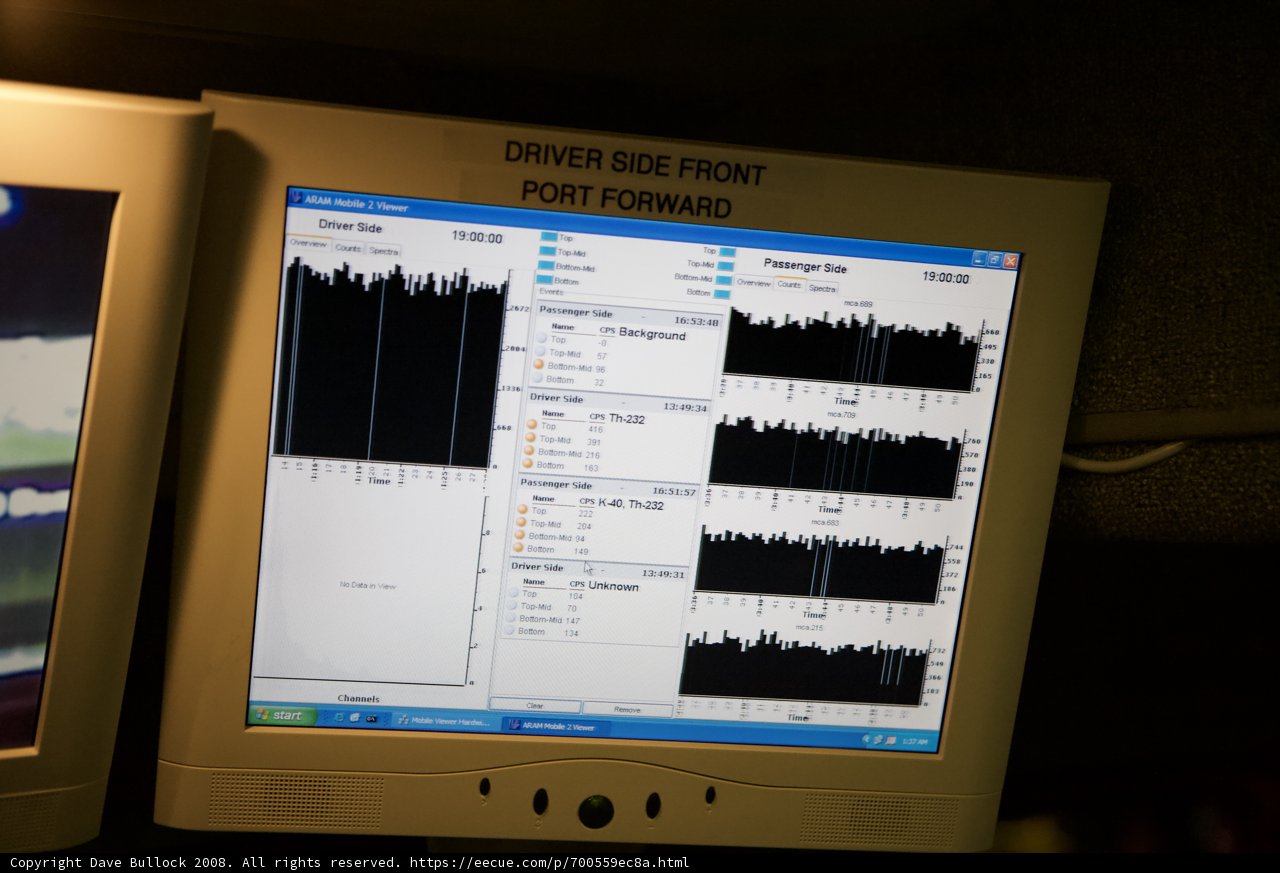1280x873 pixels.
Task: Click the 'K-40, Th-232' isotope label
Action: click(631, 505)
